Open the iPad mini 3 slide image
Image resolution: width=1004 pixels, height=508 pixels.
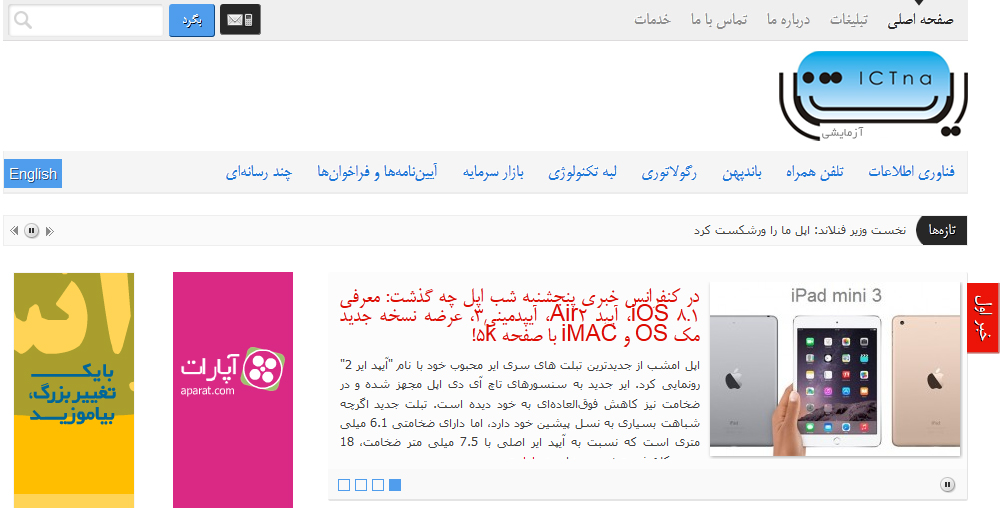tap(835, 370)
